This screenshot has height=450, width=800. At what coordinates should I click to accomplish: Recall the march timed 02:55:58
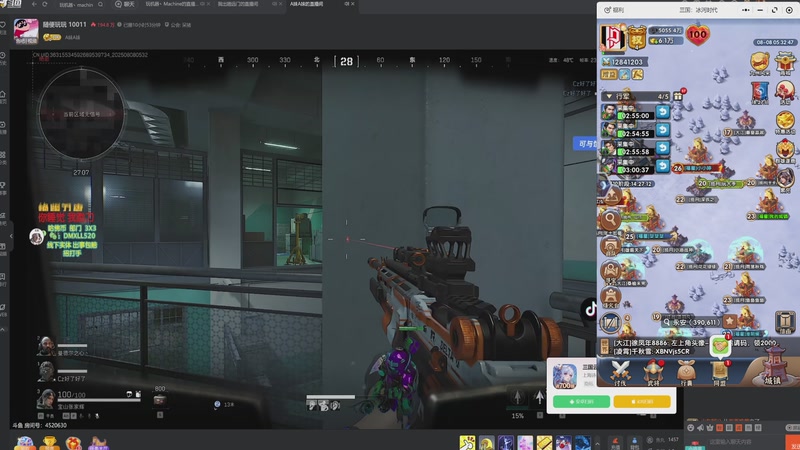click(x=663, y=148)
